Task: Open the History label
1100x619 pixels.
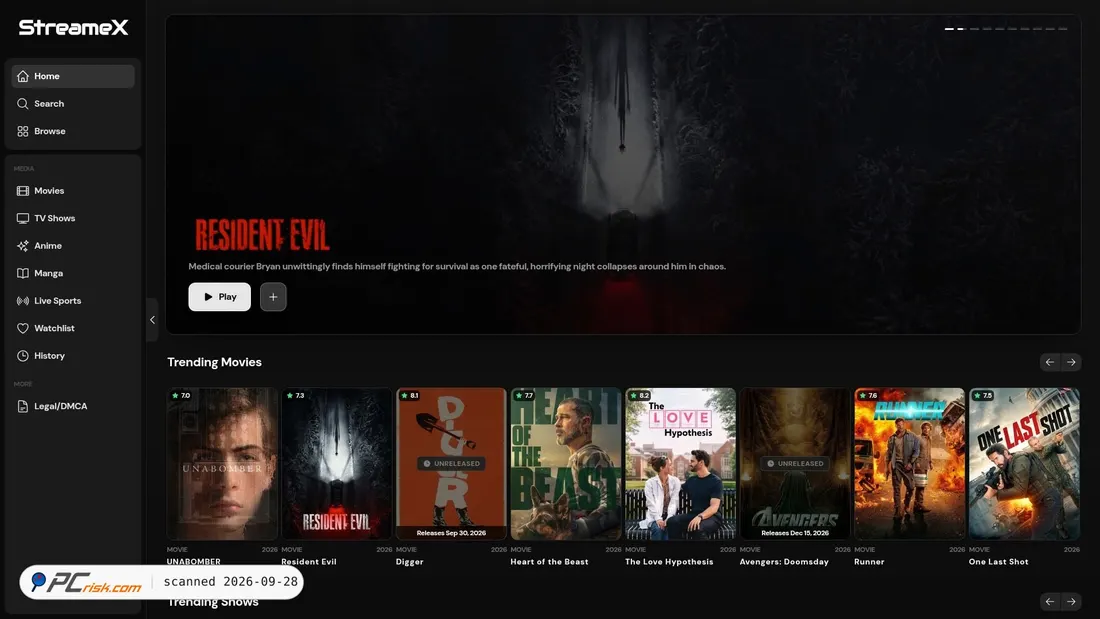Action: click(x=49, y=356)
